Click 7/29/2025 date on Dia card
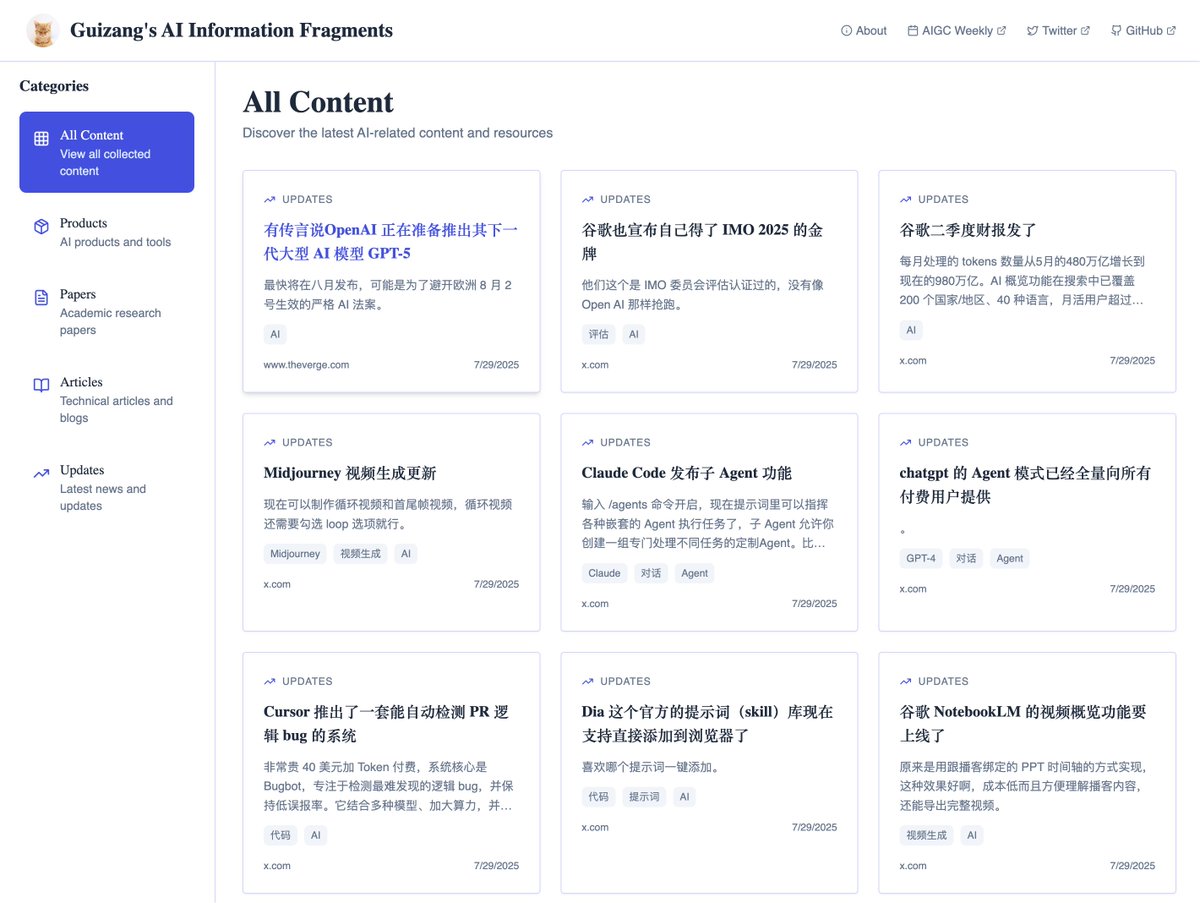 814,827
